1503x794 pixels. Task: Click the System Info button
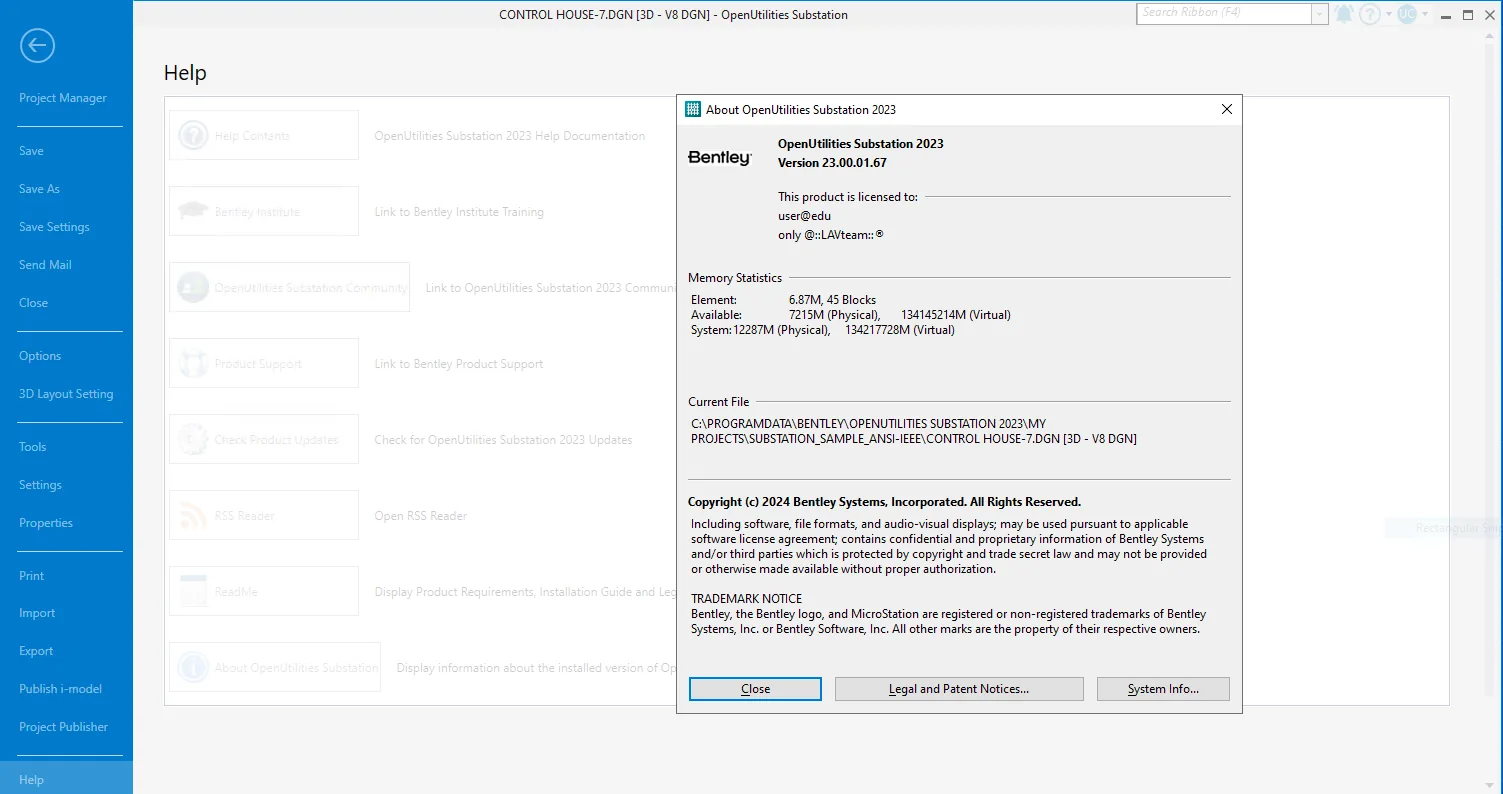(1163, 689)
